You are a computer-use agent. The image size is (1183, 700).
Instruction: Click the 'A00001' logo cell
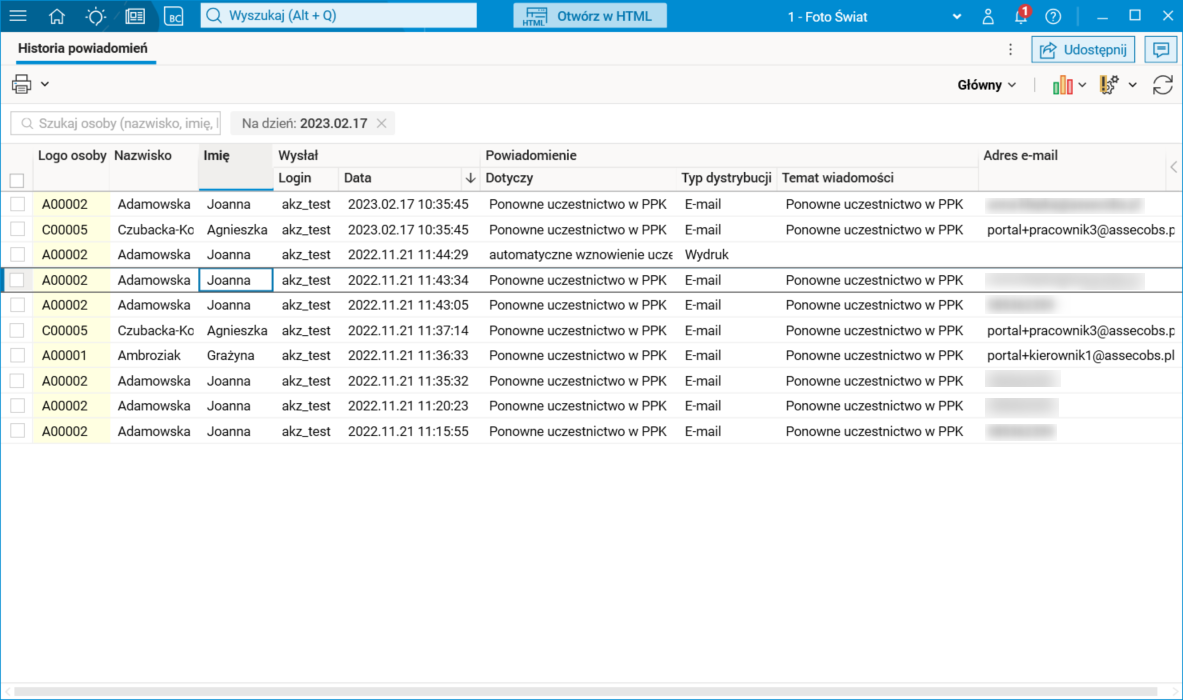(x=72, y=355)
